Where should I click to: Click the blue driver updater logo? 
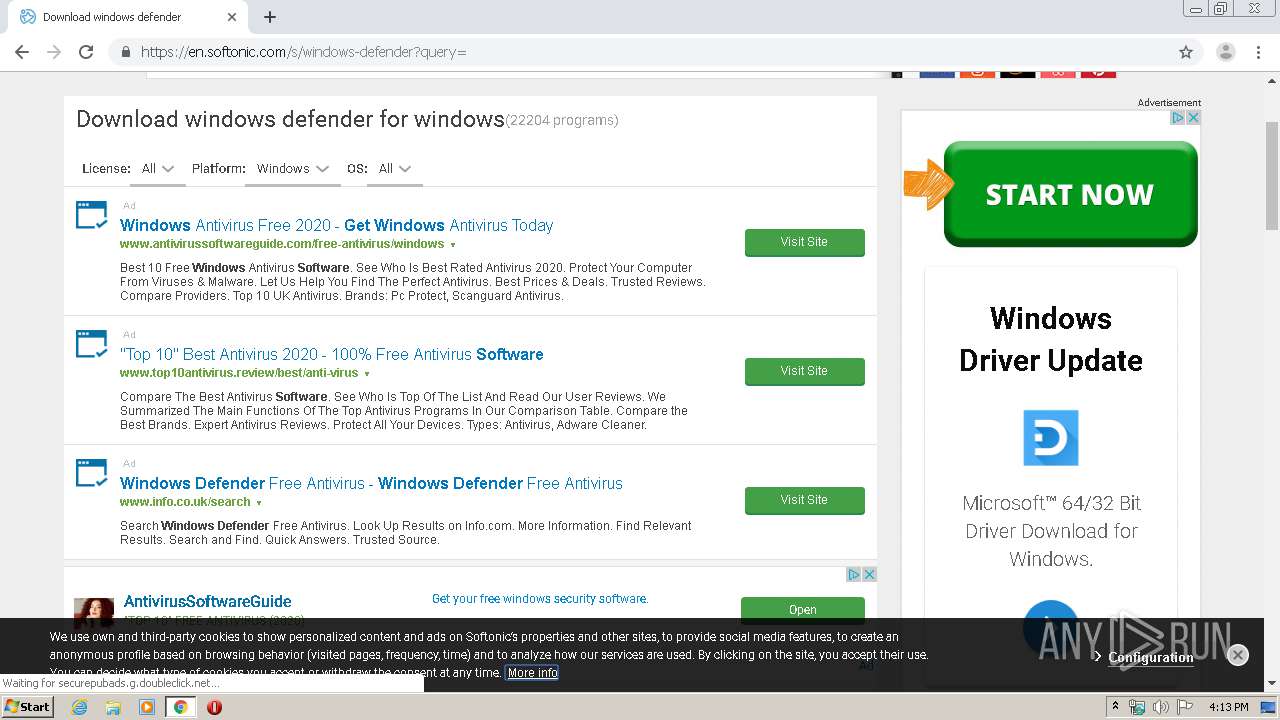(1051, 437)
